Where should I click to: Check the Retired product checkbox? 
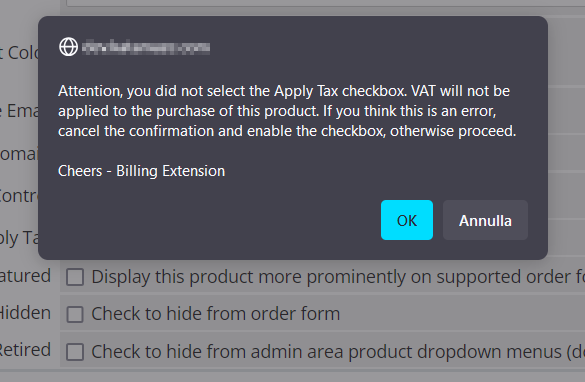tap(75, 352)
